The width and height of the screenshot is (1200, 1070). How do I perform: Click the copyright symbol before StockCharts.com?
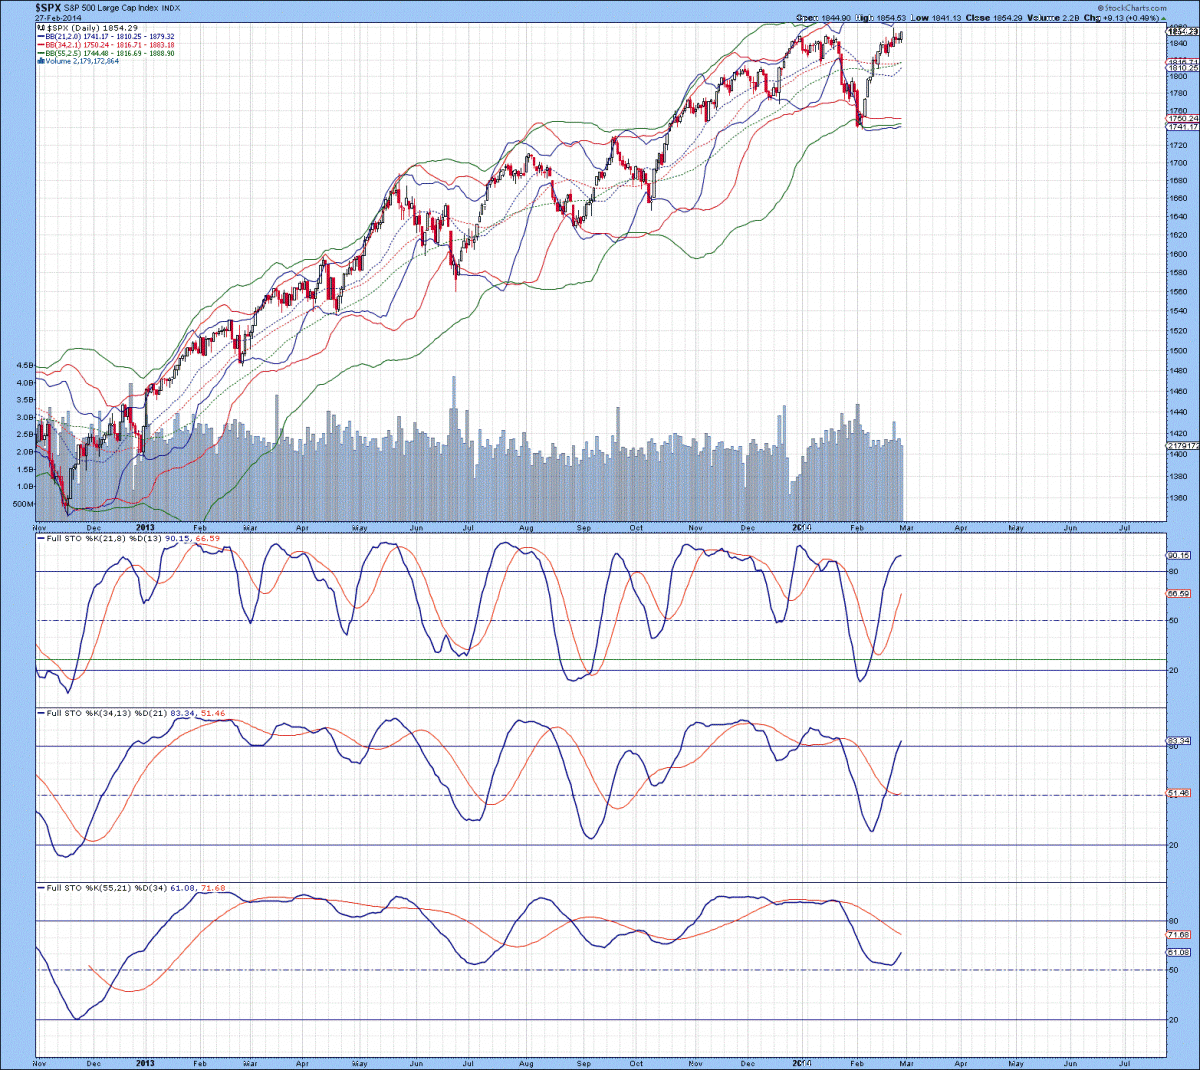click(1100, 8)
